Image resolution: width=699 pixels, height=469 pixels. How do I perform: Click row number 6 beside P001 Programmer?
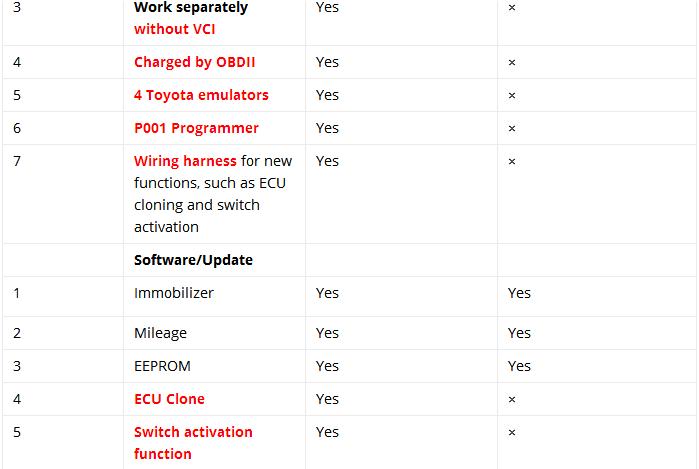[x=18, y=128]
